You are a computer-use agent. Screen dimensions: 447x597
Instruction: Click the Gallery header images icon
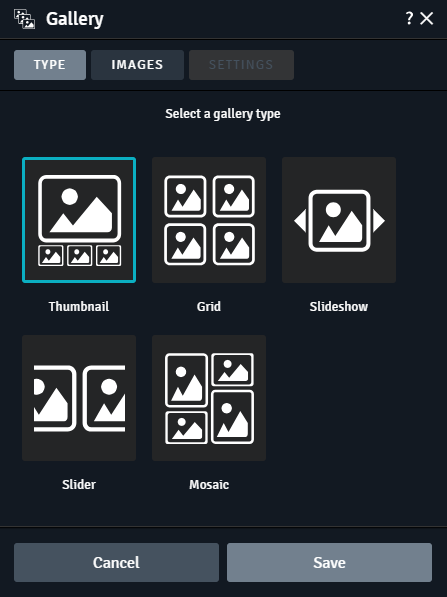pos(25,19)
